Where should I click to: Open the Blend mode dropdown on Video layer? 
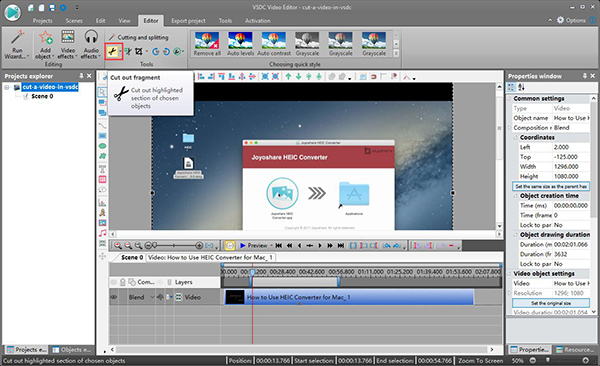pyautogui.click(x=152, y=297)
